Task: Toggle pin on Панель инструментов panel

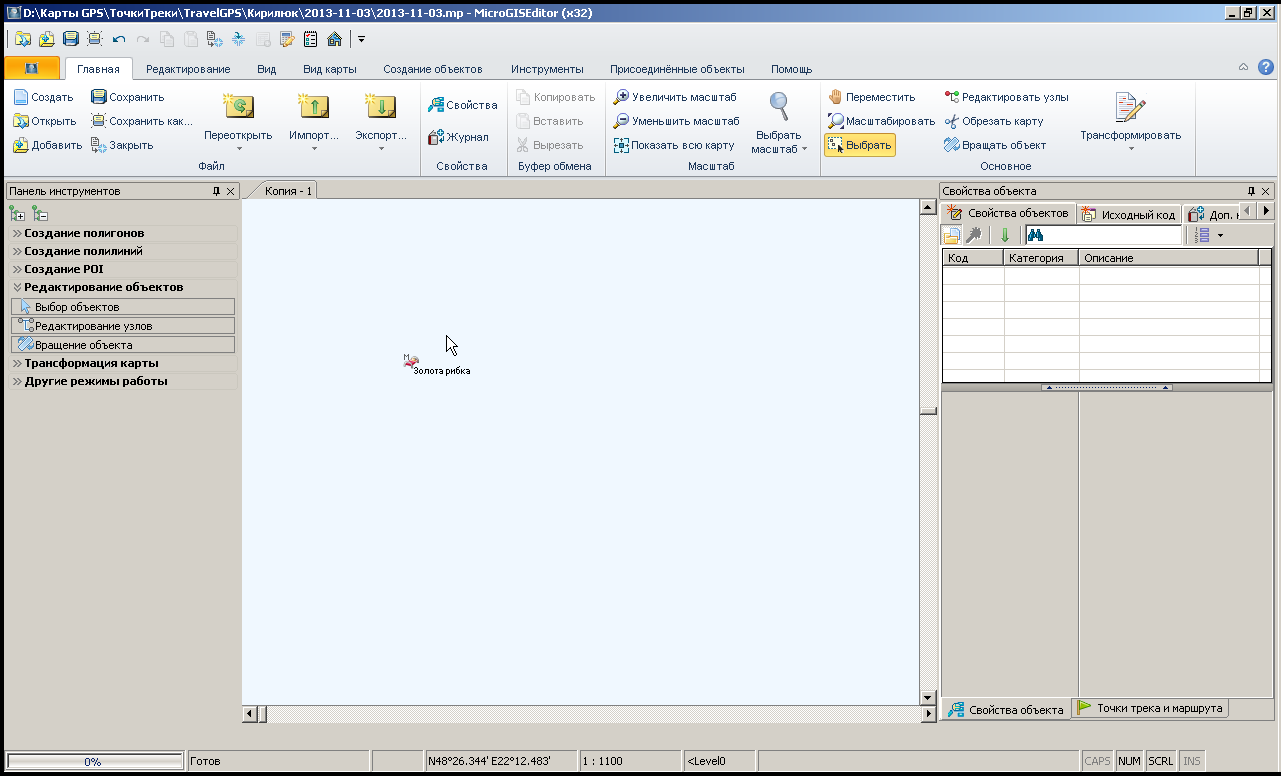Action: 216,191
